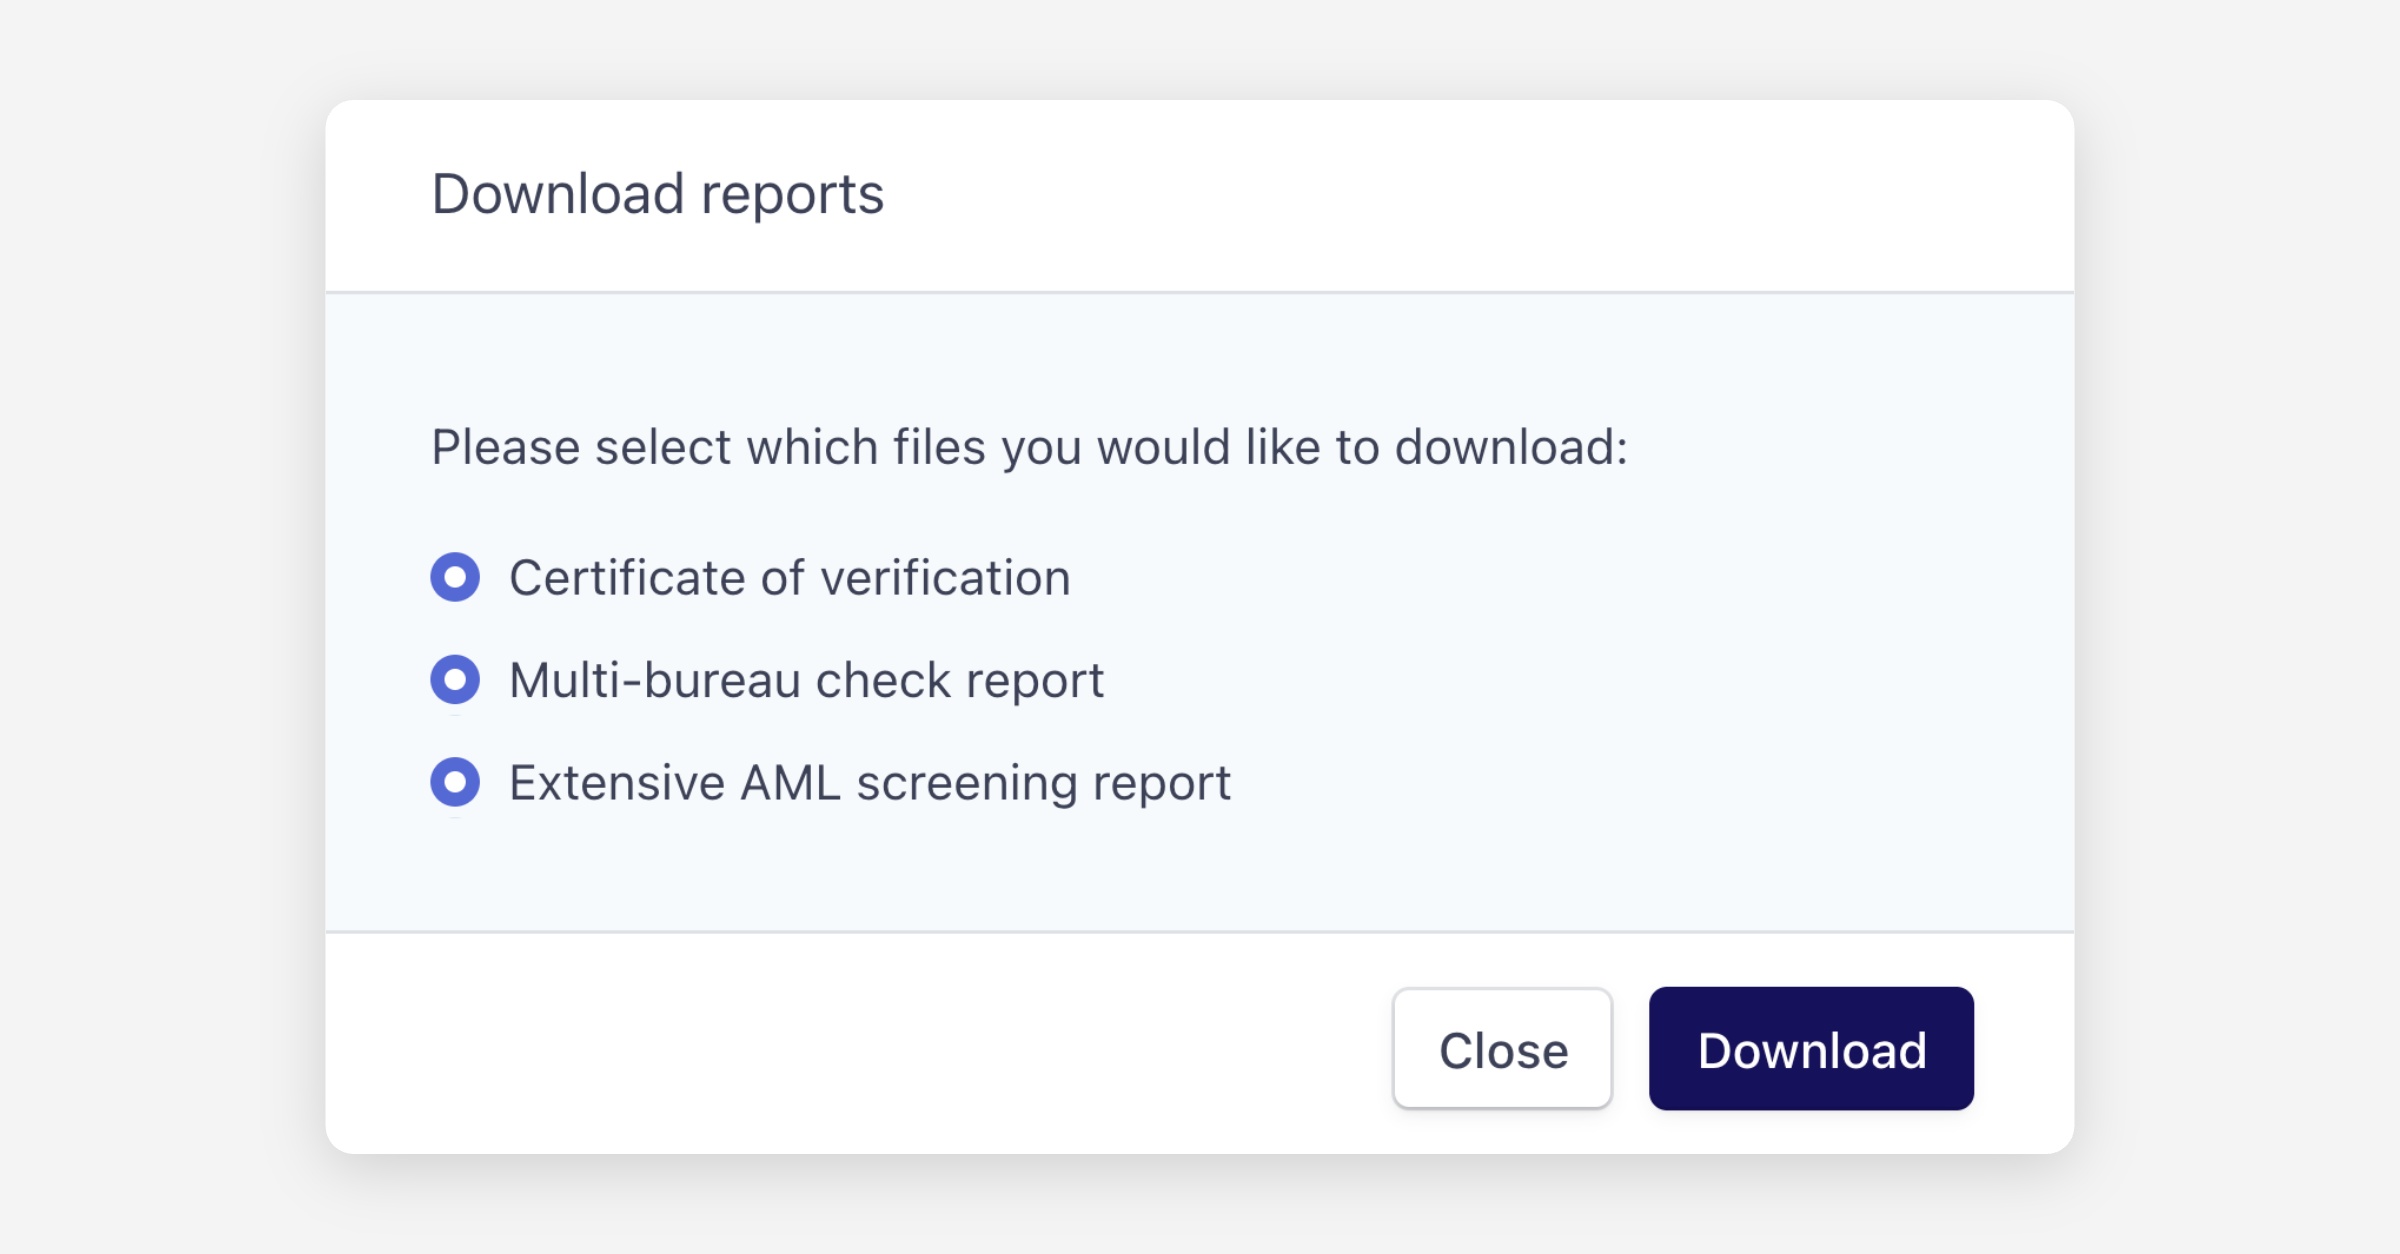Image resolution: width=2400 pixels, height=1254 pixels.
Task: Click empty space right of AML option
Action: point(1650,783)
